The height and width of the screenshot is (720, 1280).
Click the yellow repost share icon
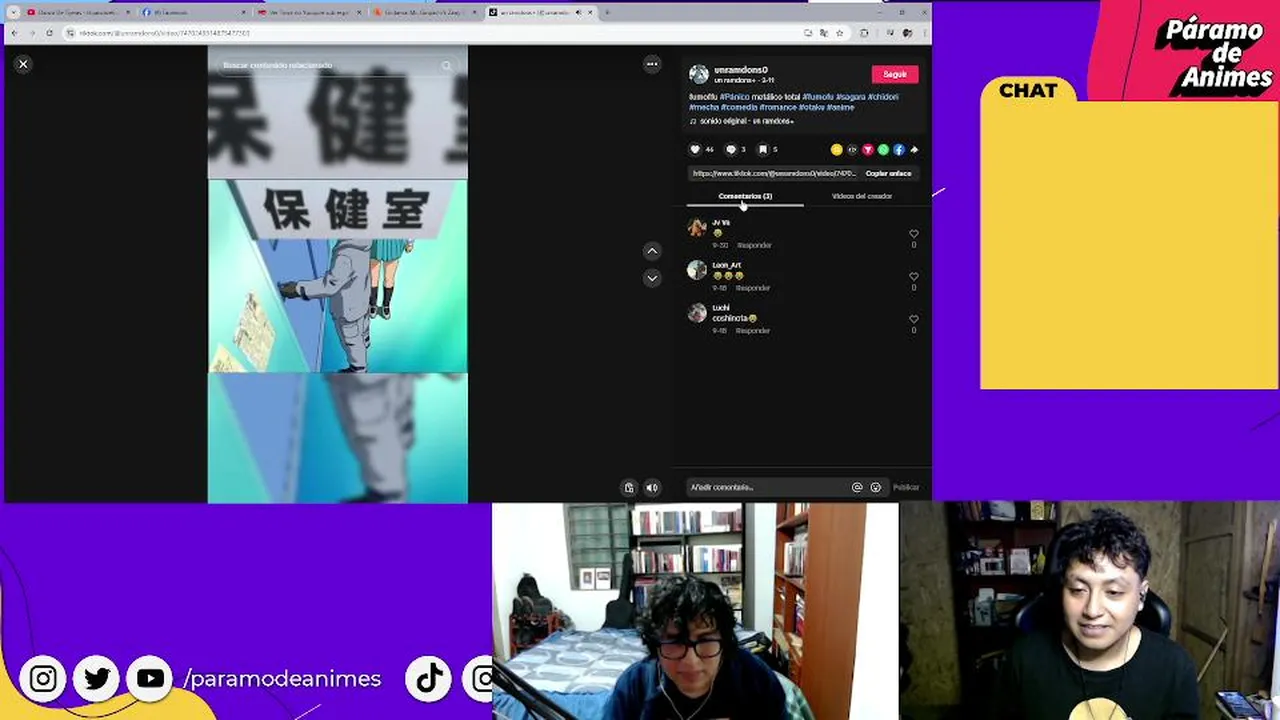(837, 150)
